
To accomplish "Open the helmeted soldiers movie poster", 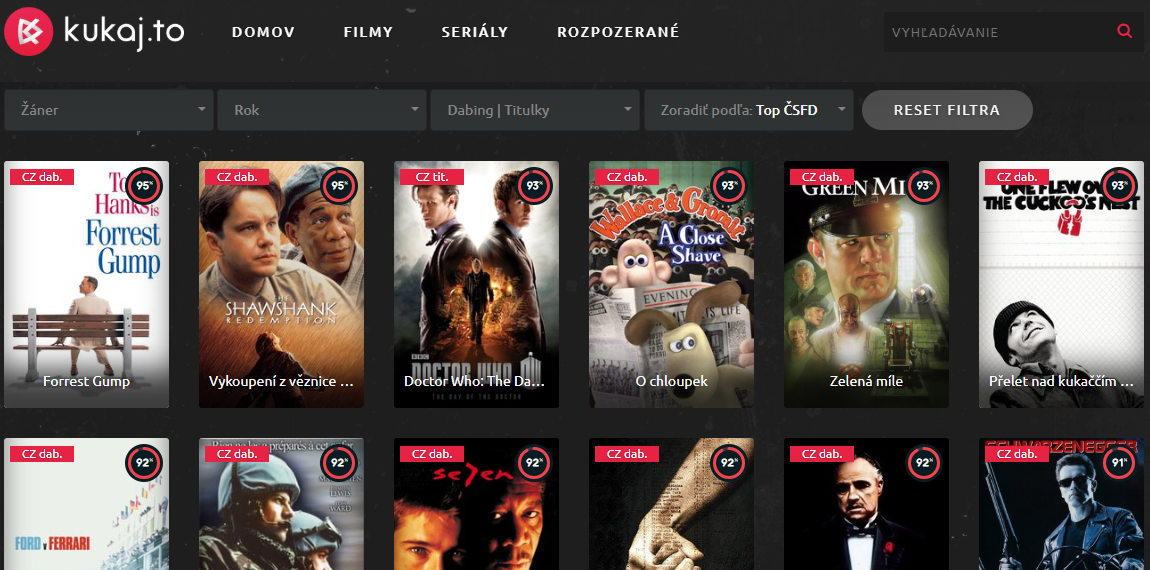I will point(282,505).
